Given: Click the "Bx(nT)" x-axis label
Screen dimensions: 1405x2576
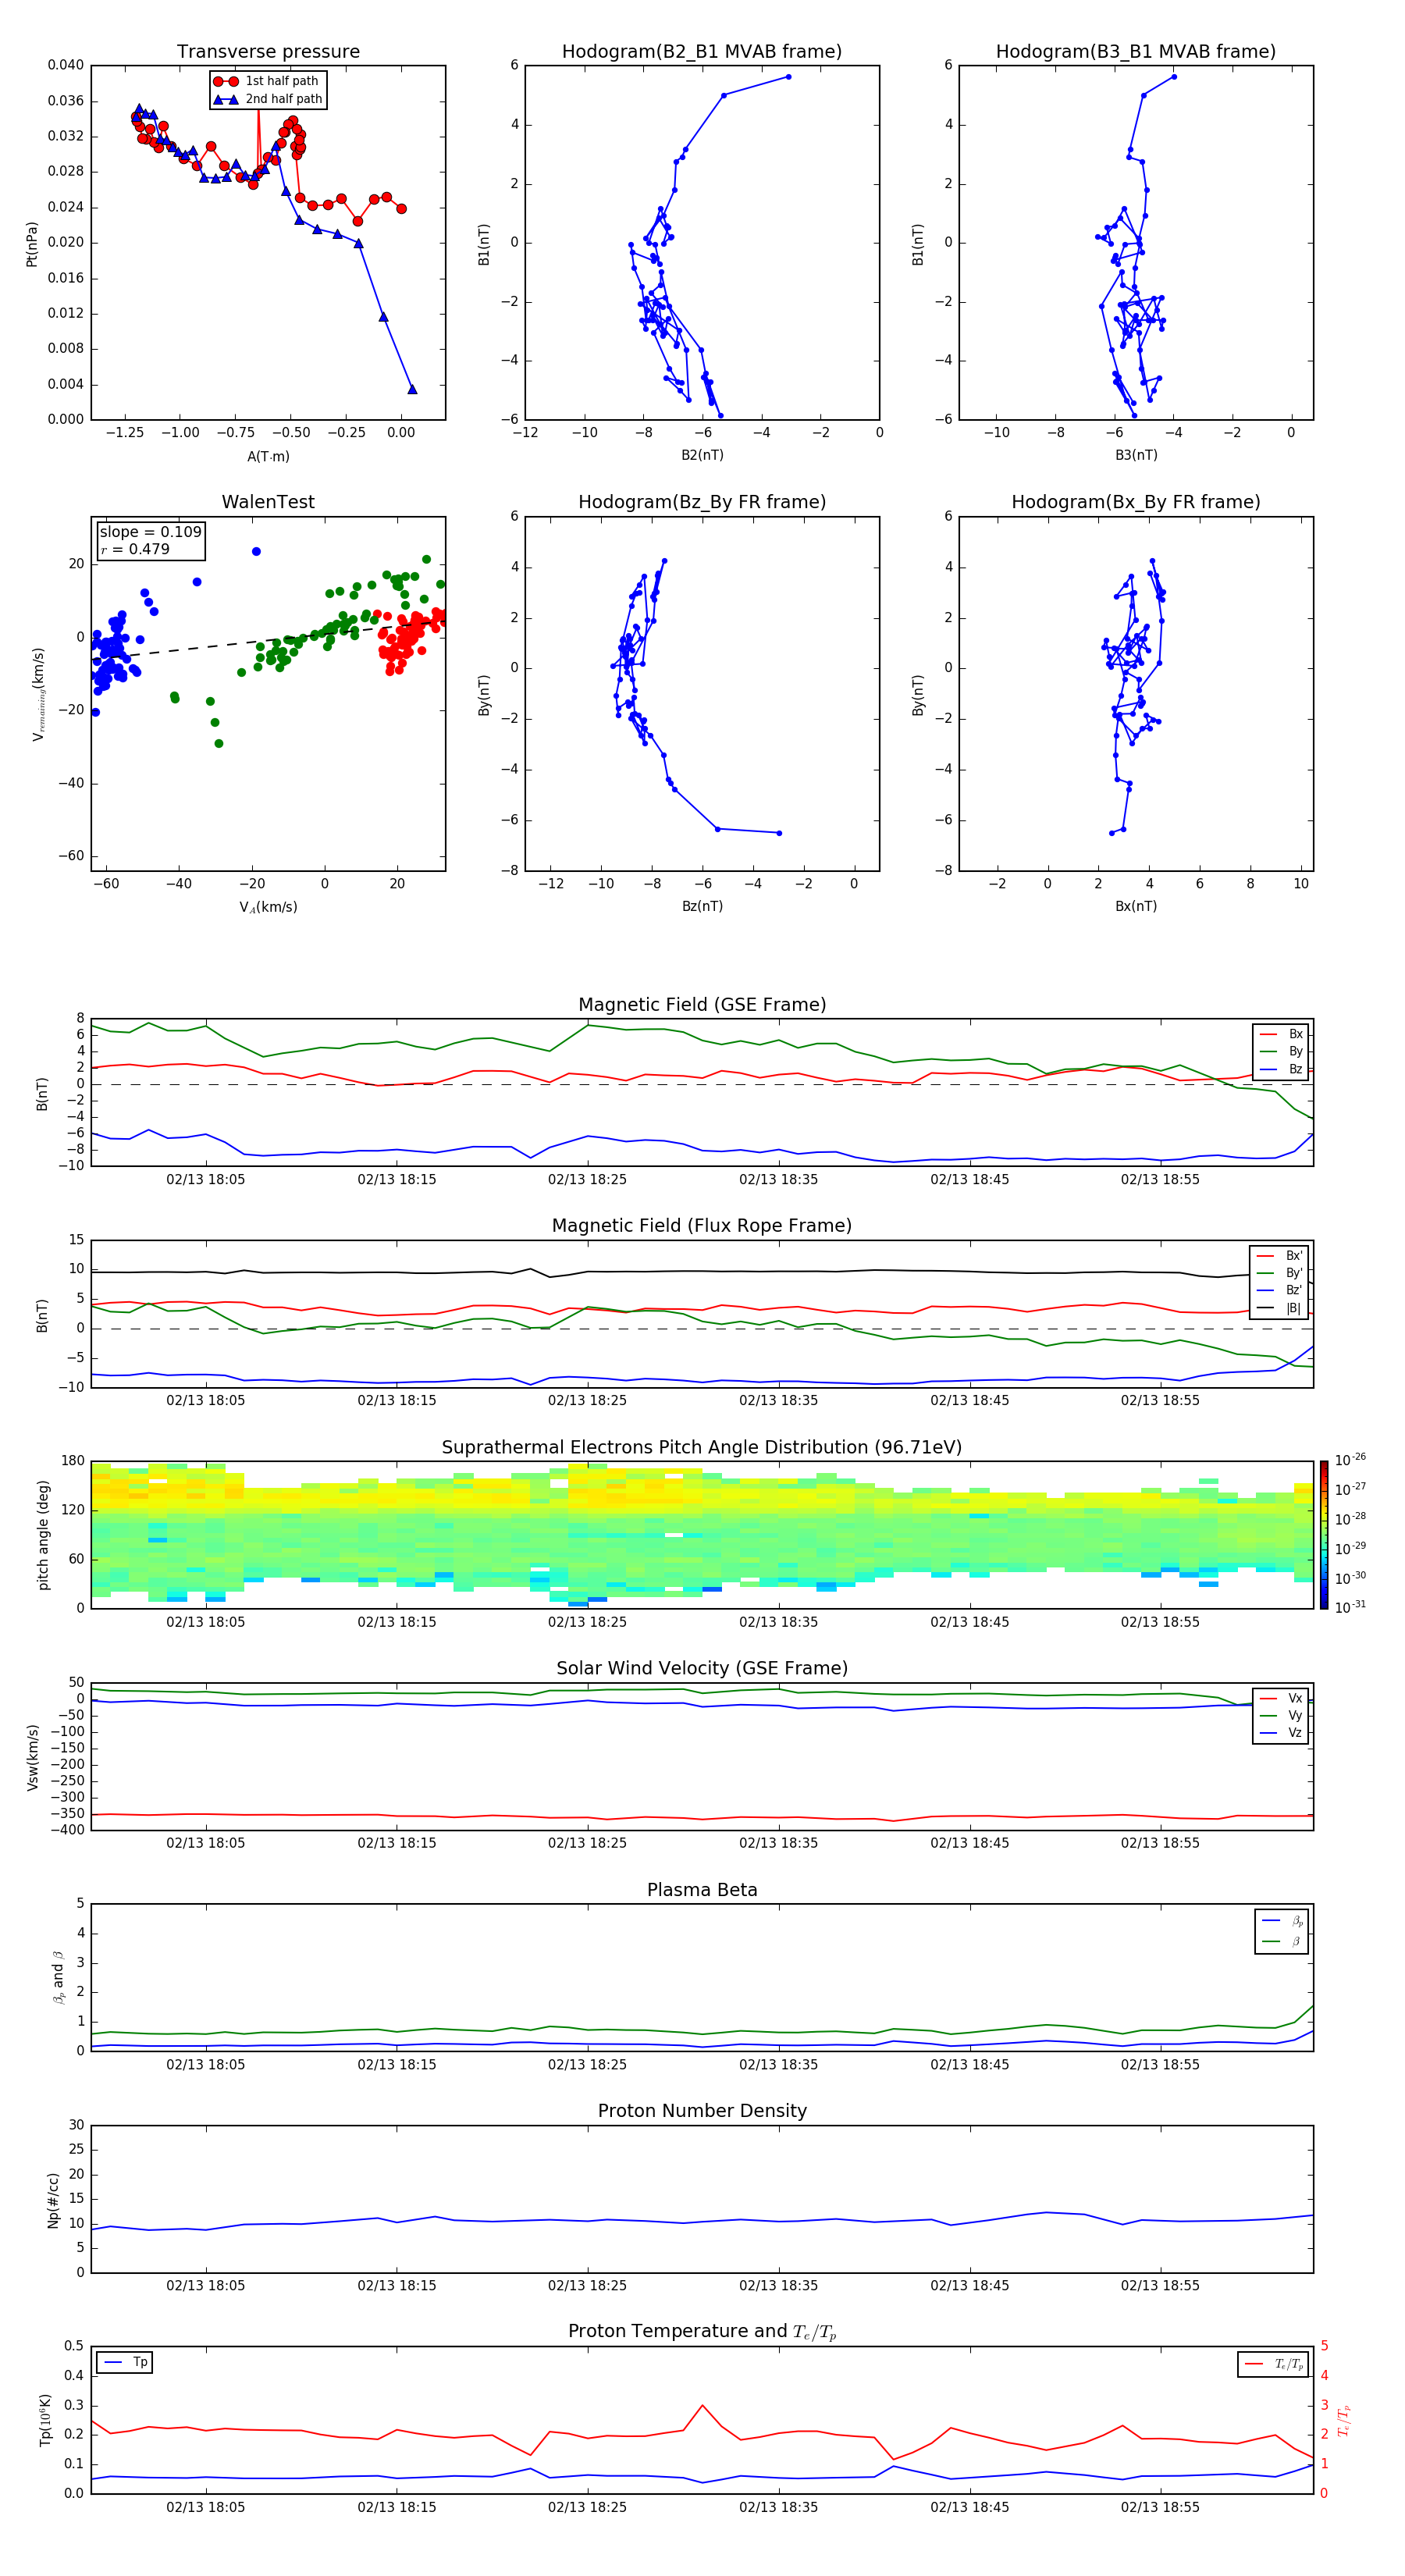Looking at the screenshot, I should tap(1136, 907).
